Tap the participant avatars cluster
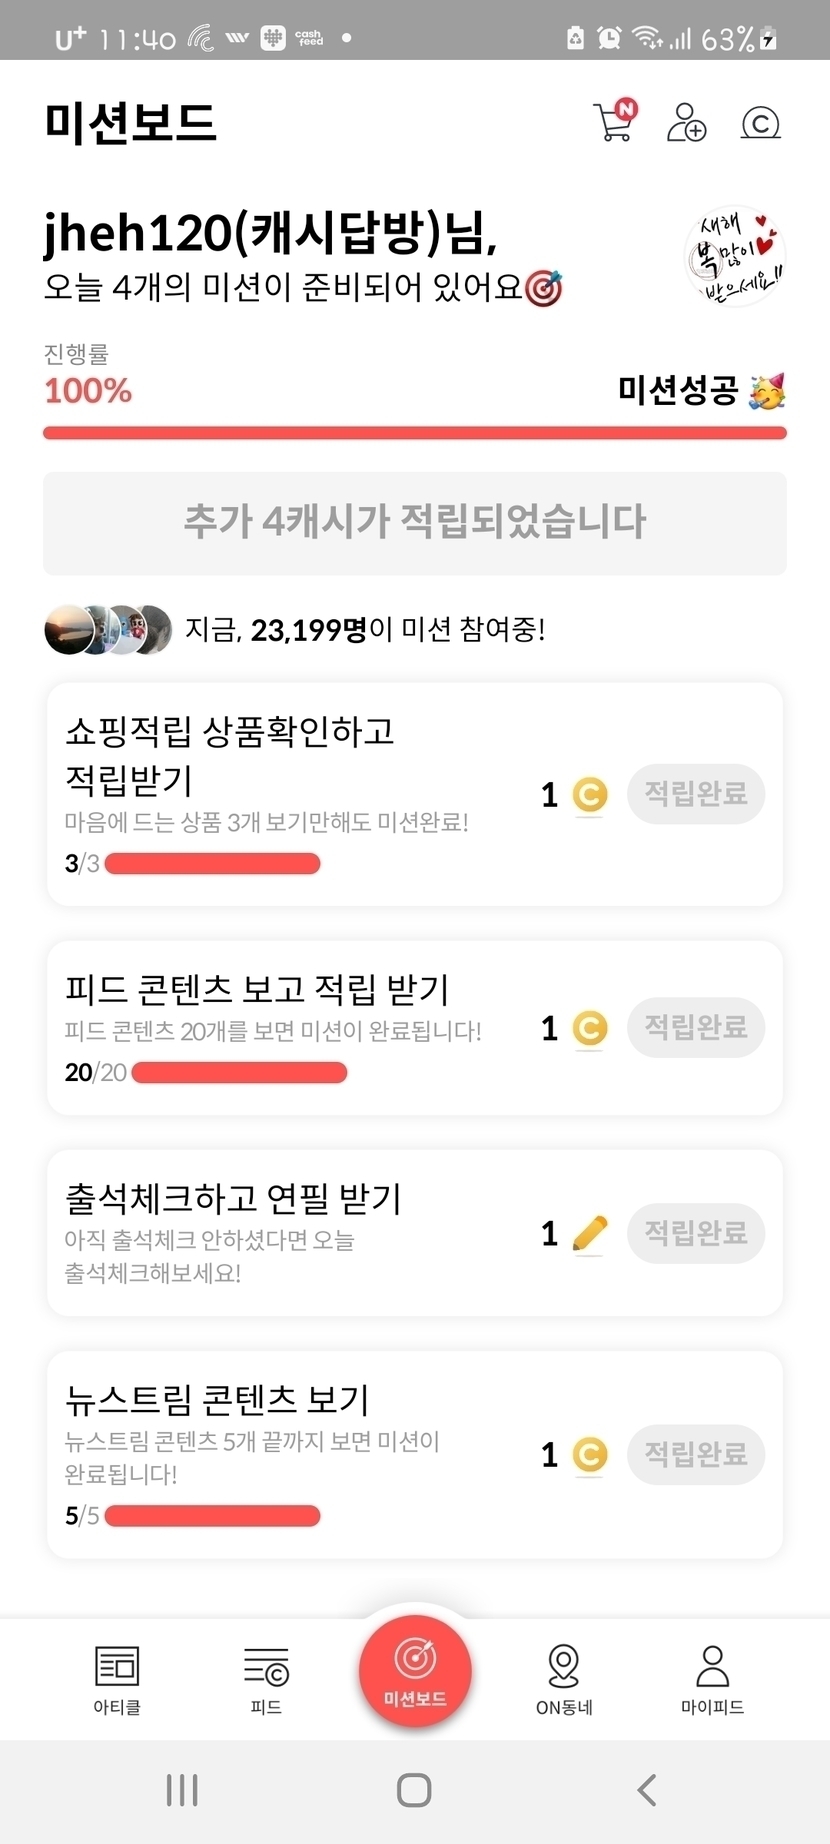The image size is (830, 1844). (108, 630)
